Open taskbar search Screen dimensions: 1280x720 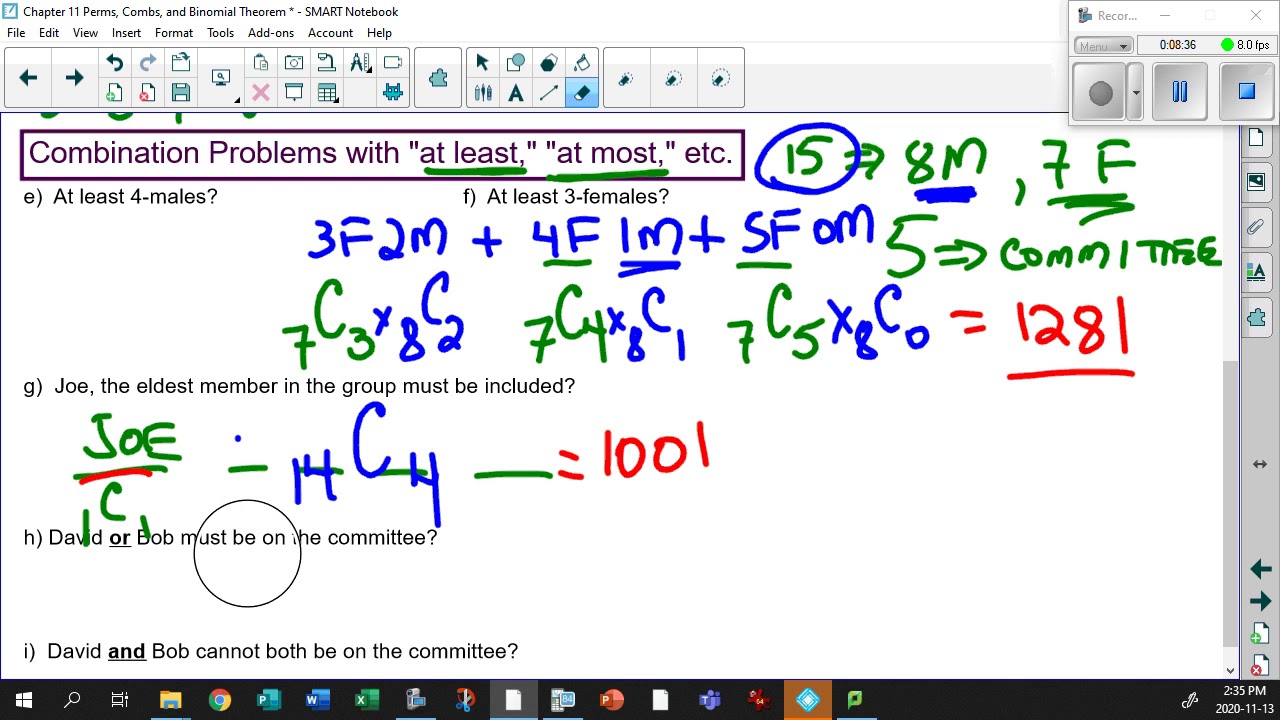[72, 700]
